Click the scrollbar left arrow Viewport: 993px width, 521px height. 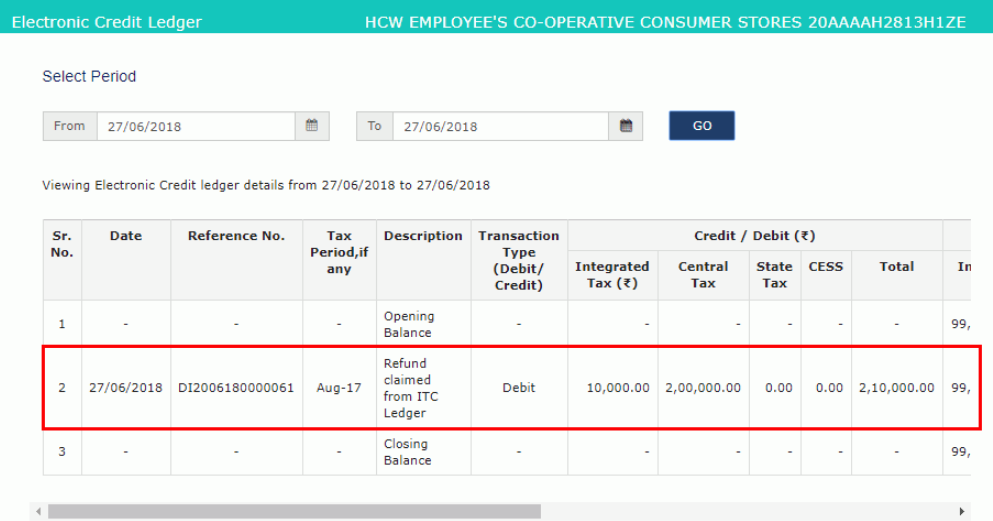point(39,511)
